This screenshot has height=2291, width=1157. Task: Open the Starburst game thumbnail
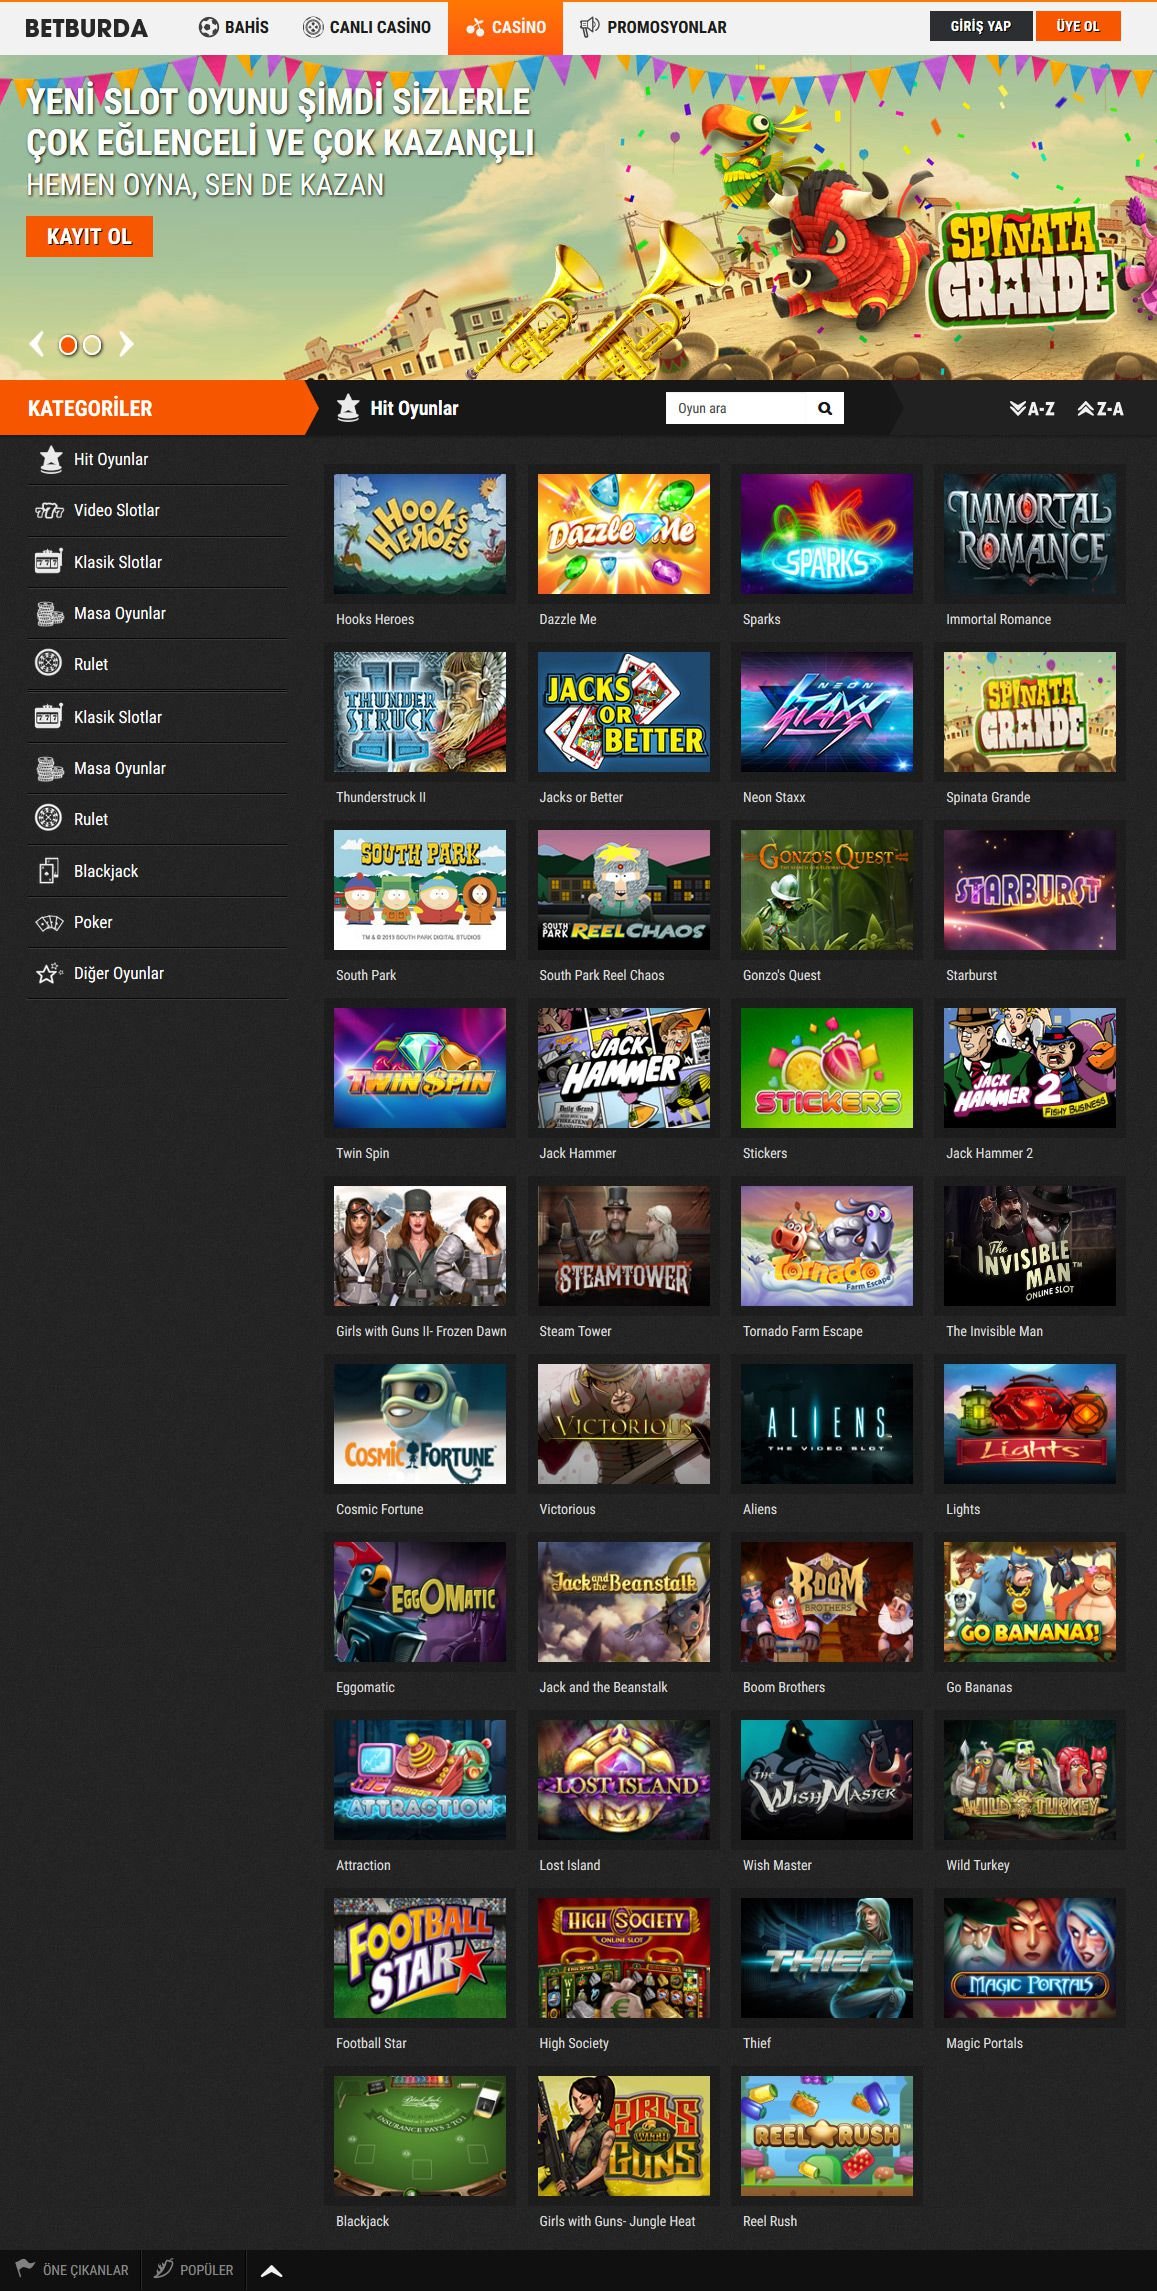pos(1029,890)
